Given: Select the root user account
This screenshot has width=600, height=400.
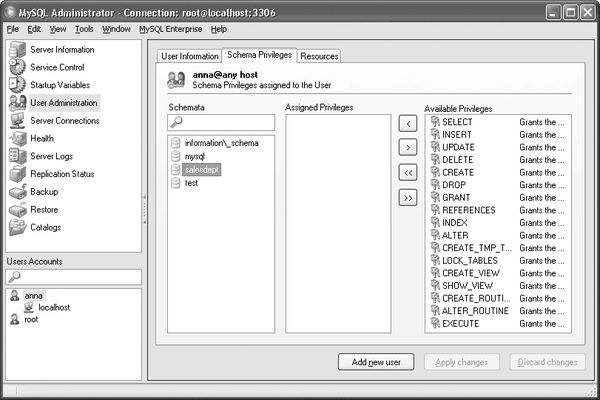Looking at the screenshot, I should pos(31,319).
